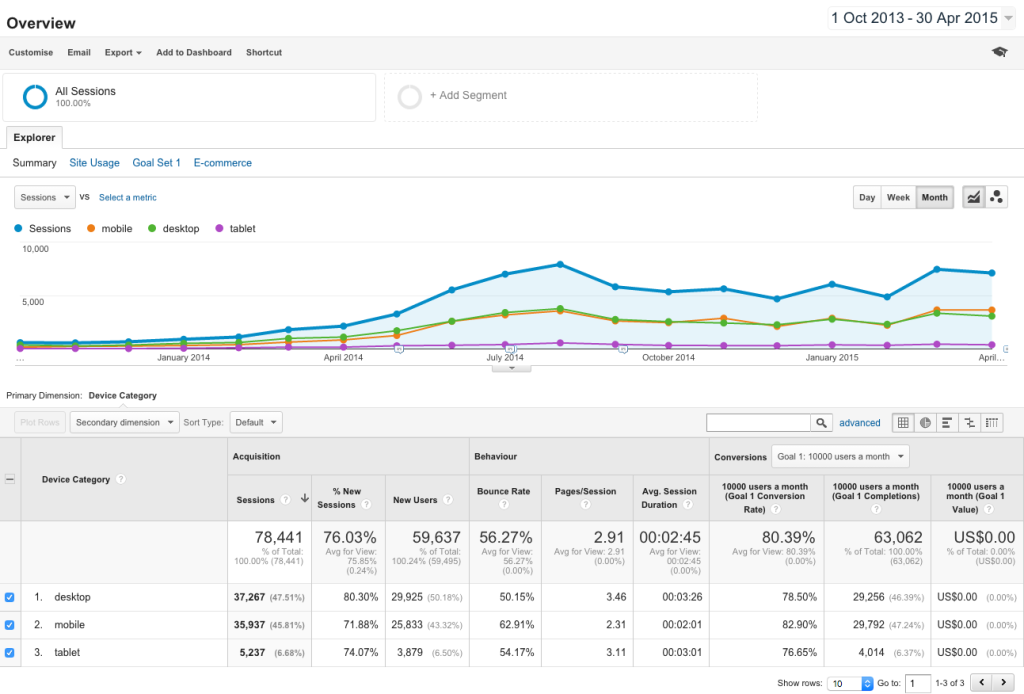Select the data table view icon

click(x=903, y=423)
